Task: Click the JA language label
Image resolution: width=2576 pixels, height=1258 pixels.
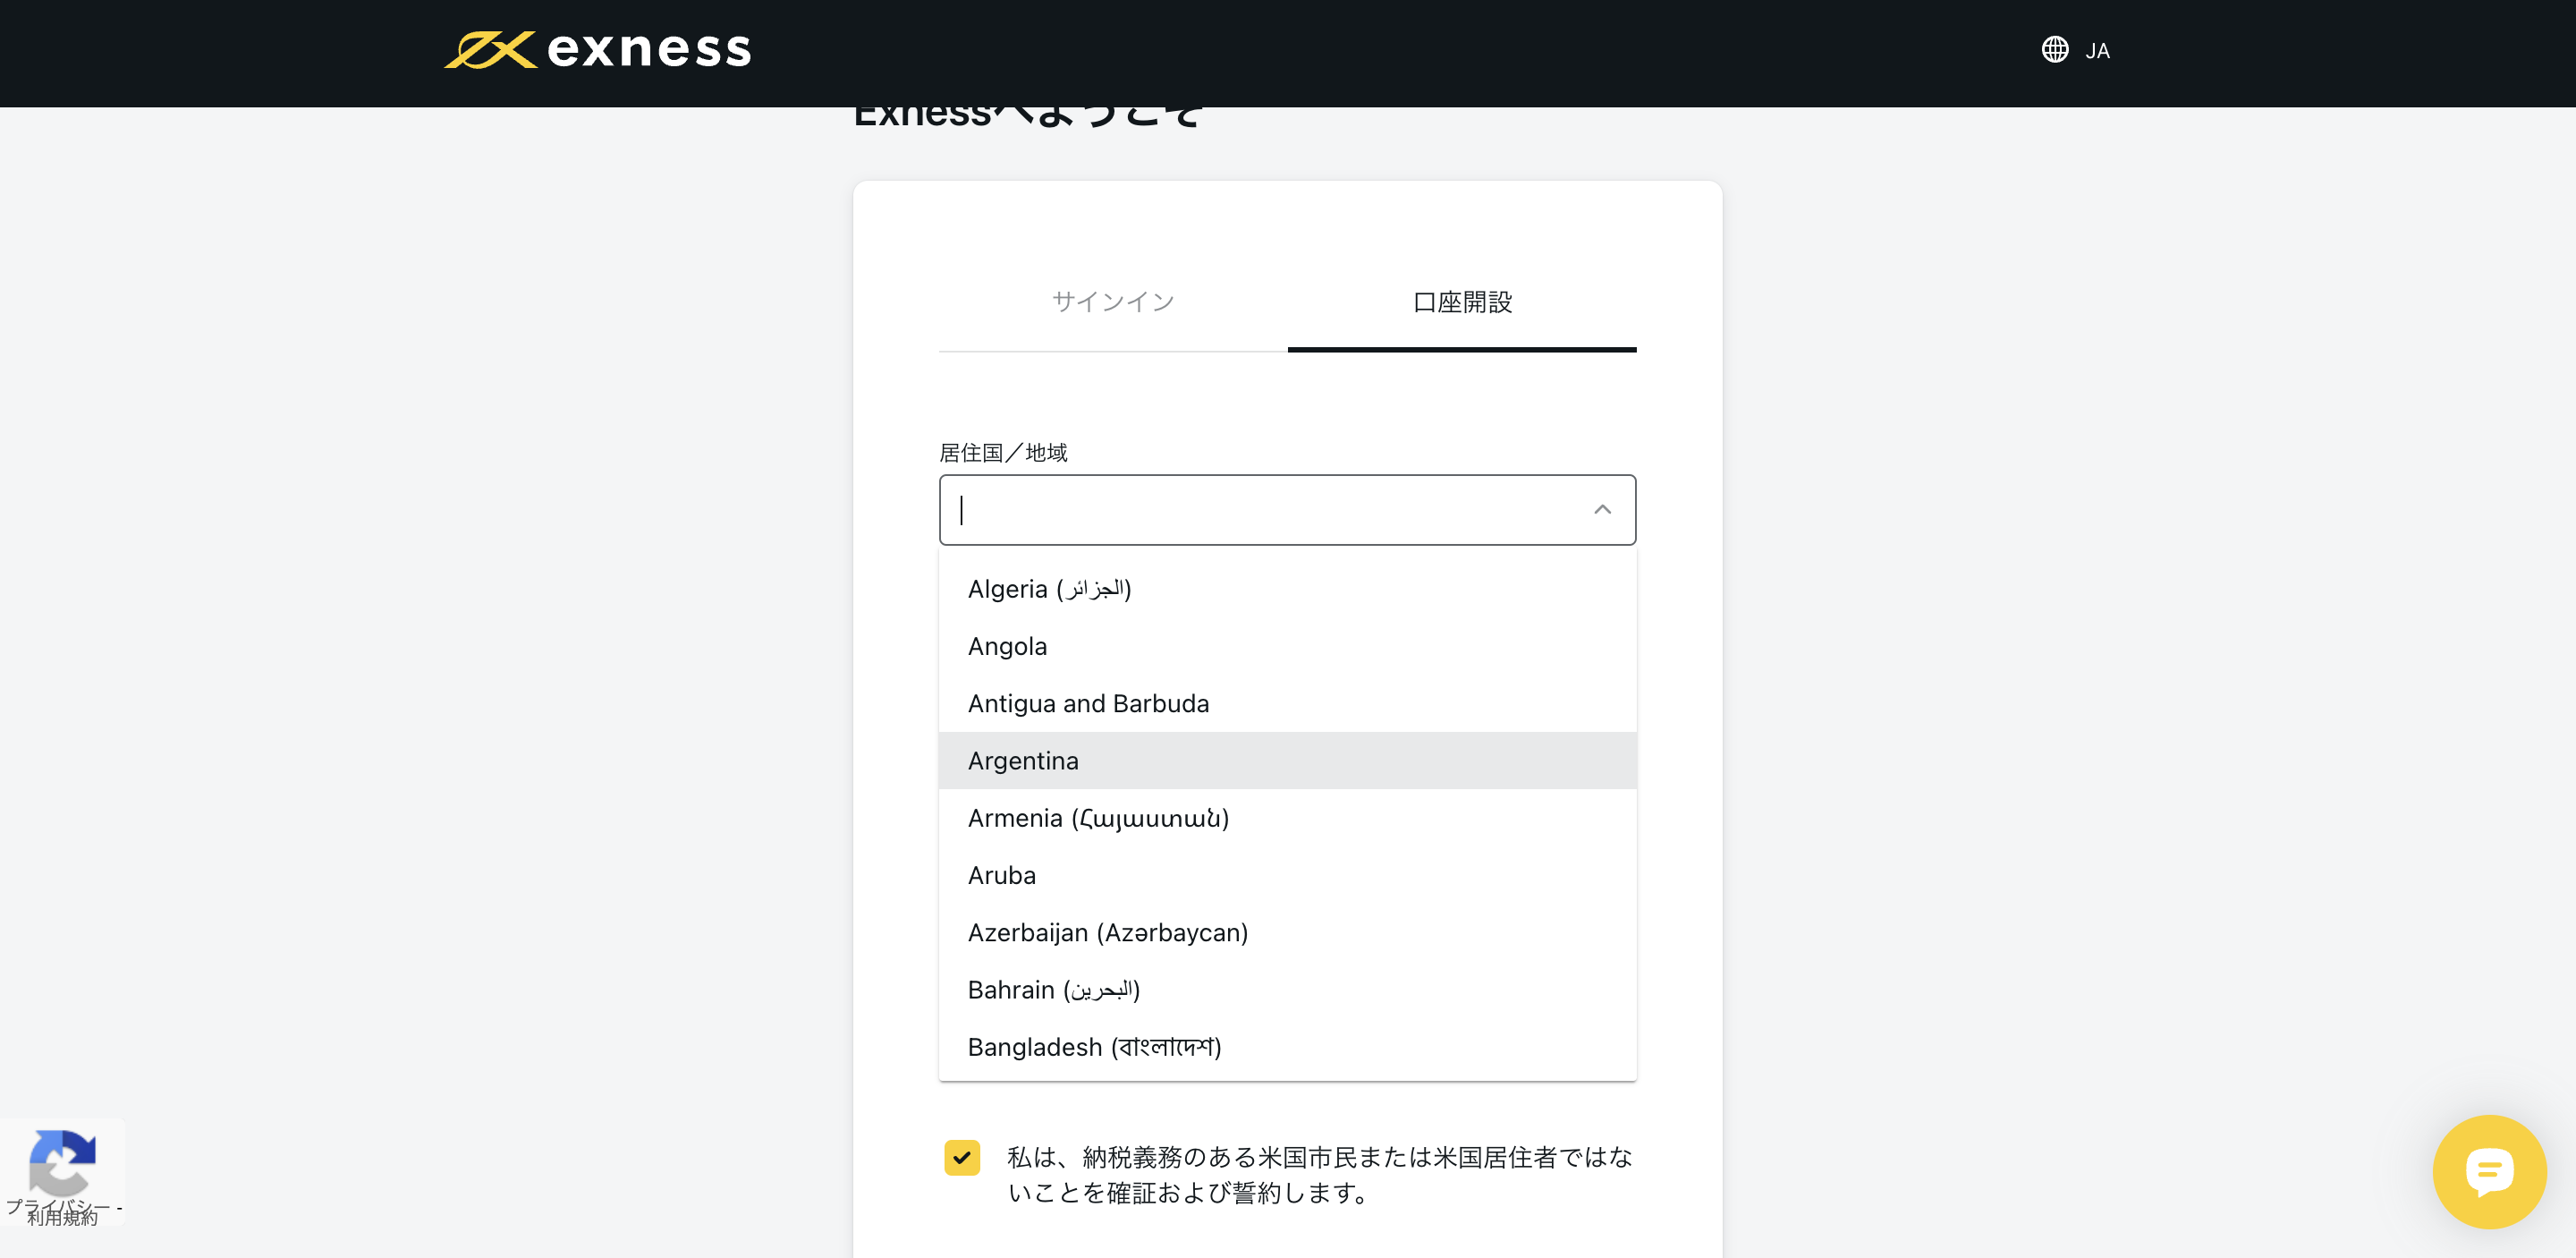Action: [x=2097, y=51]
